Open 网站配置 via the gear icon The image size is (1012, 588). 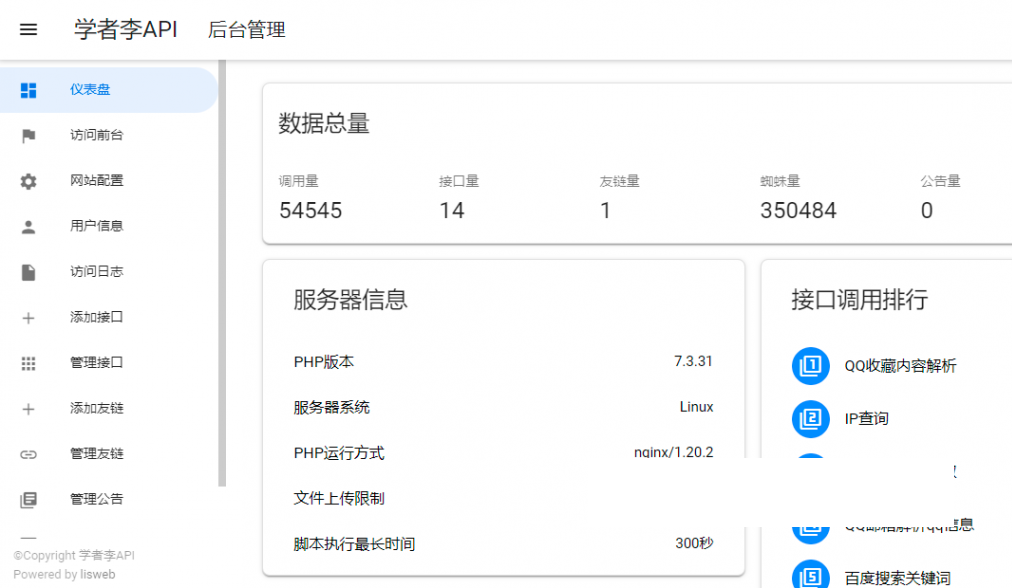pyautogui.click(x=30, y=180)
